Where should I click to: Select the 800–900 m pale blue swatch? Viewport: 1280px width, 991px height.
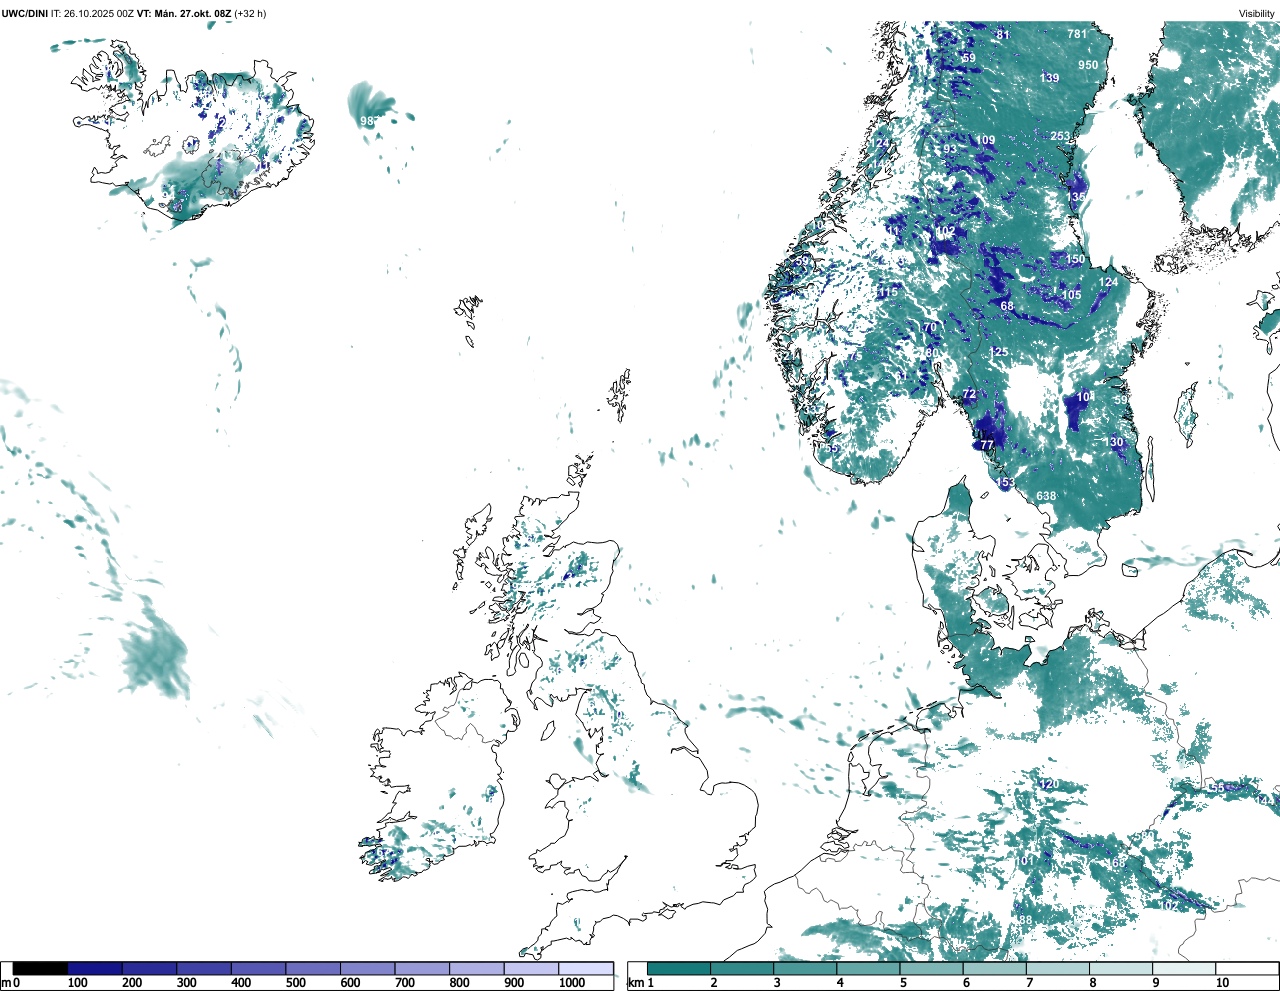coord(477,968)
